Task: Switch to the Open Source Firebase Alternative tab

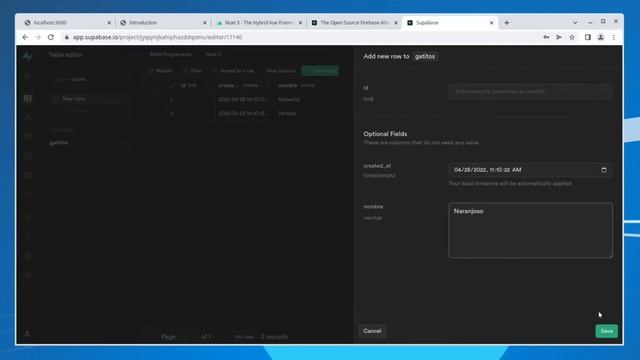Action: point(354,23)
